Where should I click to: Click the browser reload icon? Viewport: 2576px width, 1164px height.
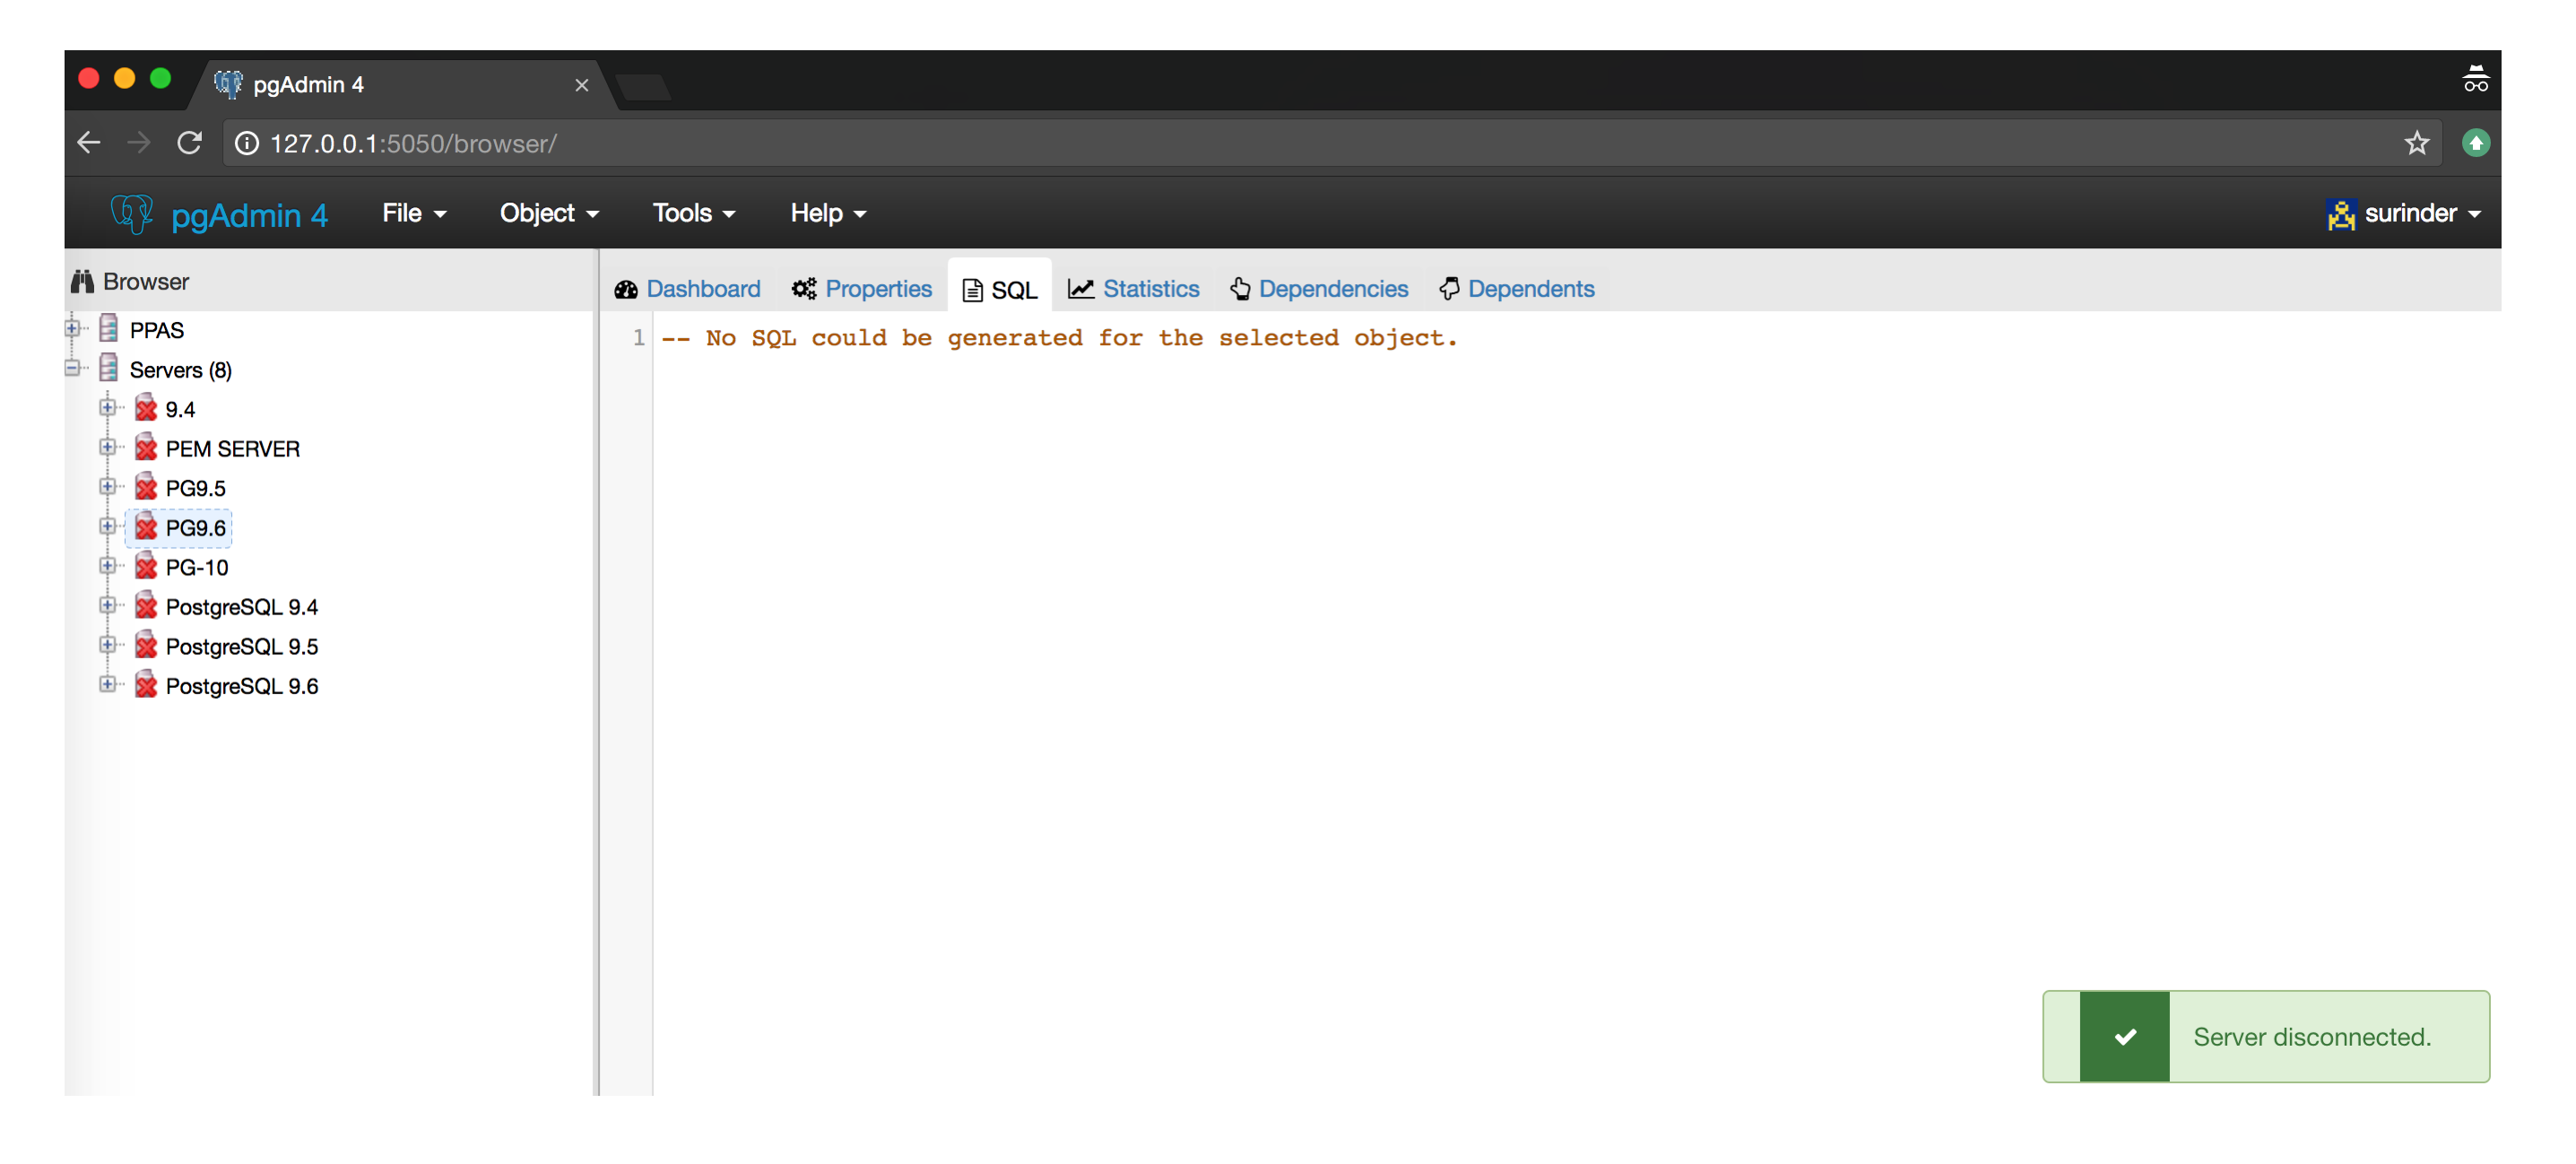pos(190,143)
